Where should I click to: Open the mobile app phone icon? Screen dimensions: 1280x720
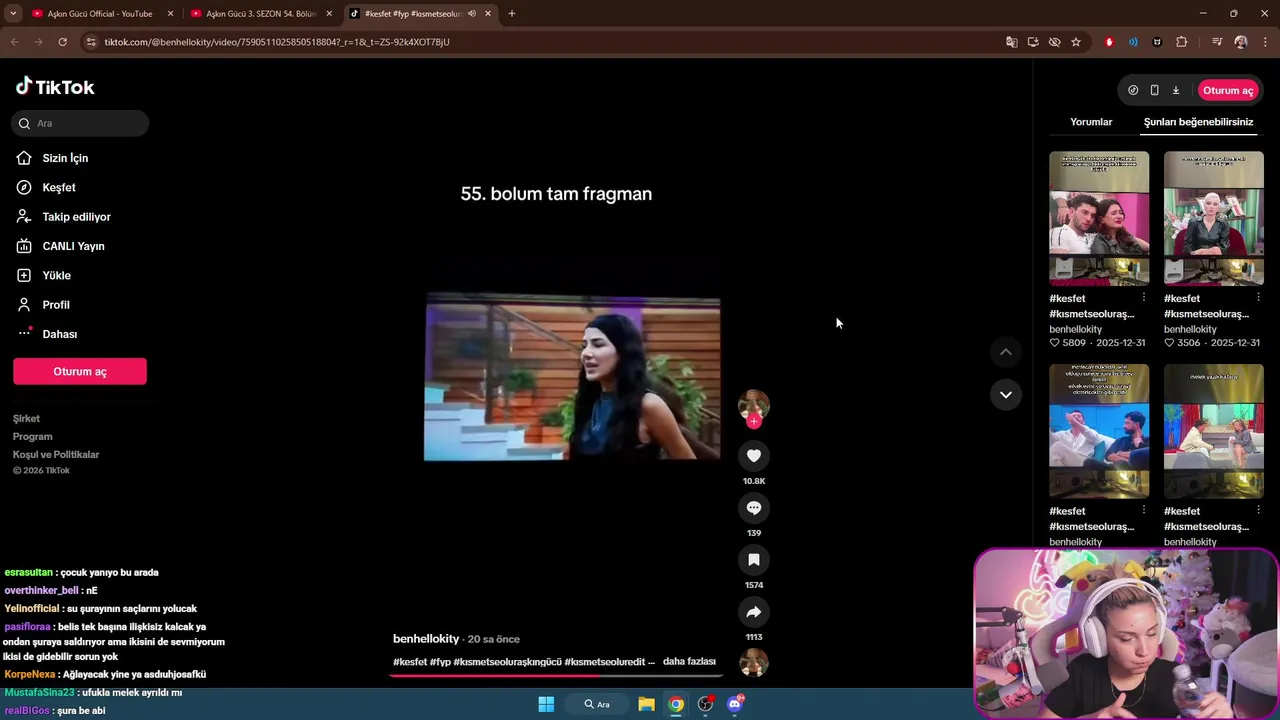(1154, 90)
